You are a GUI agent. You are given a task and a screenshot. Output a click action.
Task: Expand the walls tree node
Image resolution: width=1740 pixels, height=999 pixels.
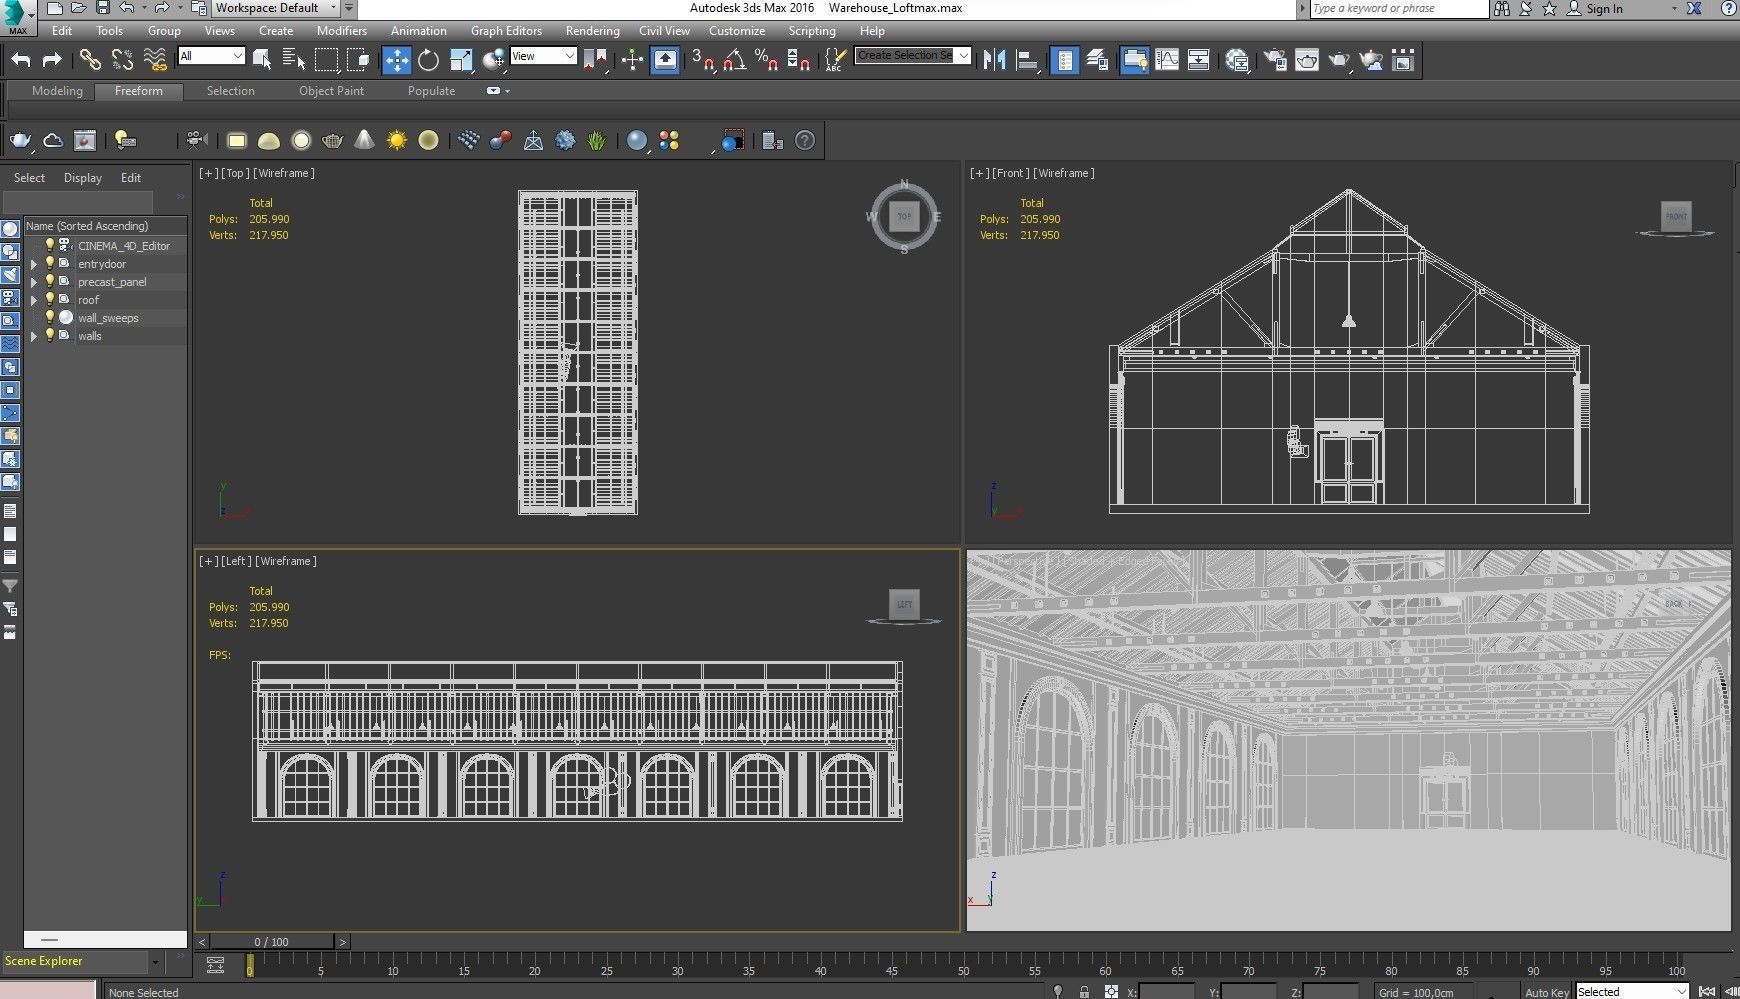[x=34, y=337]
